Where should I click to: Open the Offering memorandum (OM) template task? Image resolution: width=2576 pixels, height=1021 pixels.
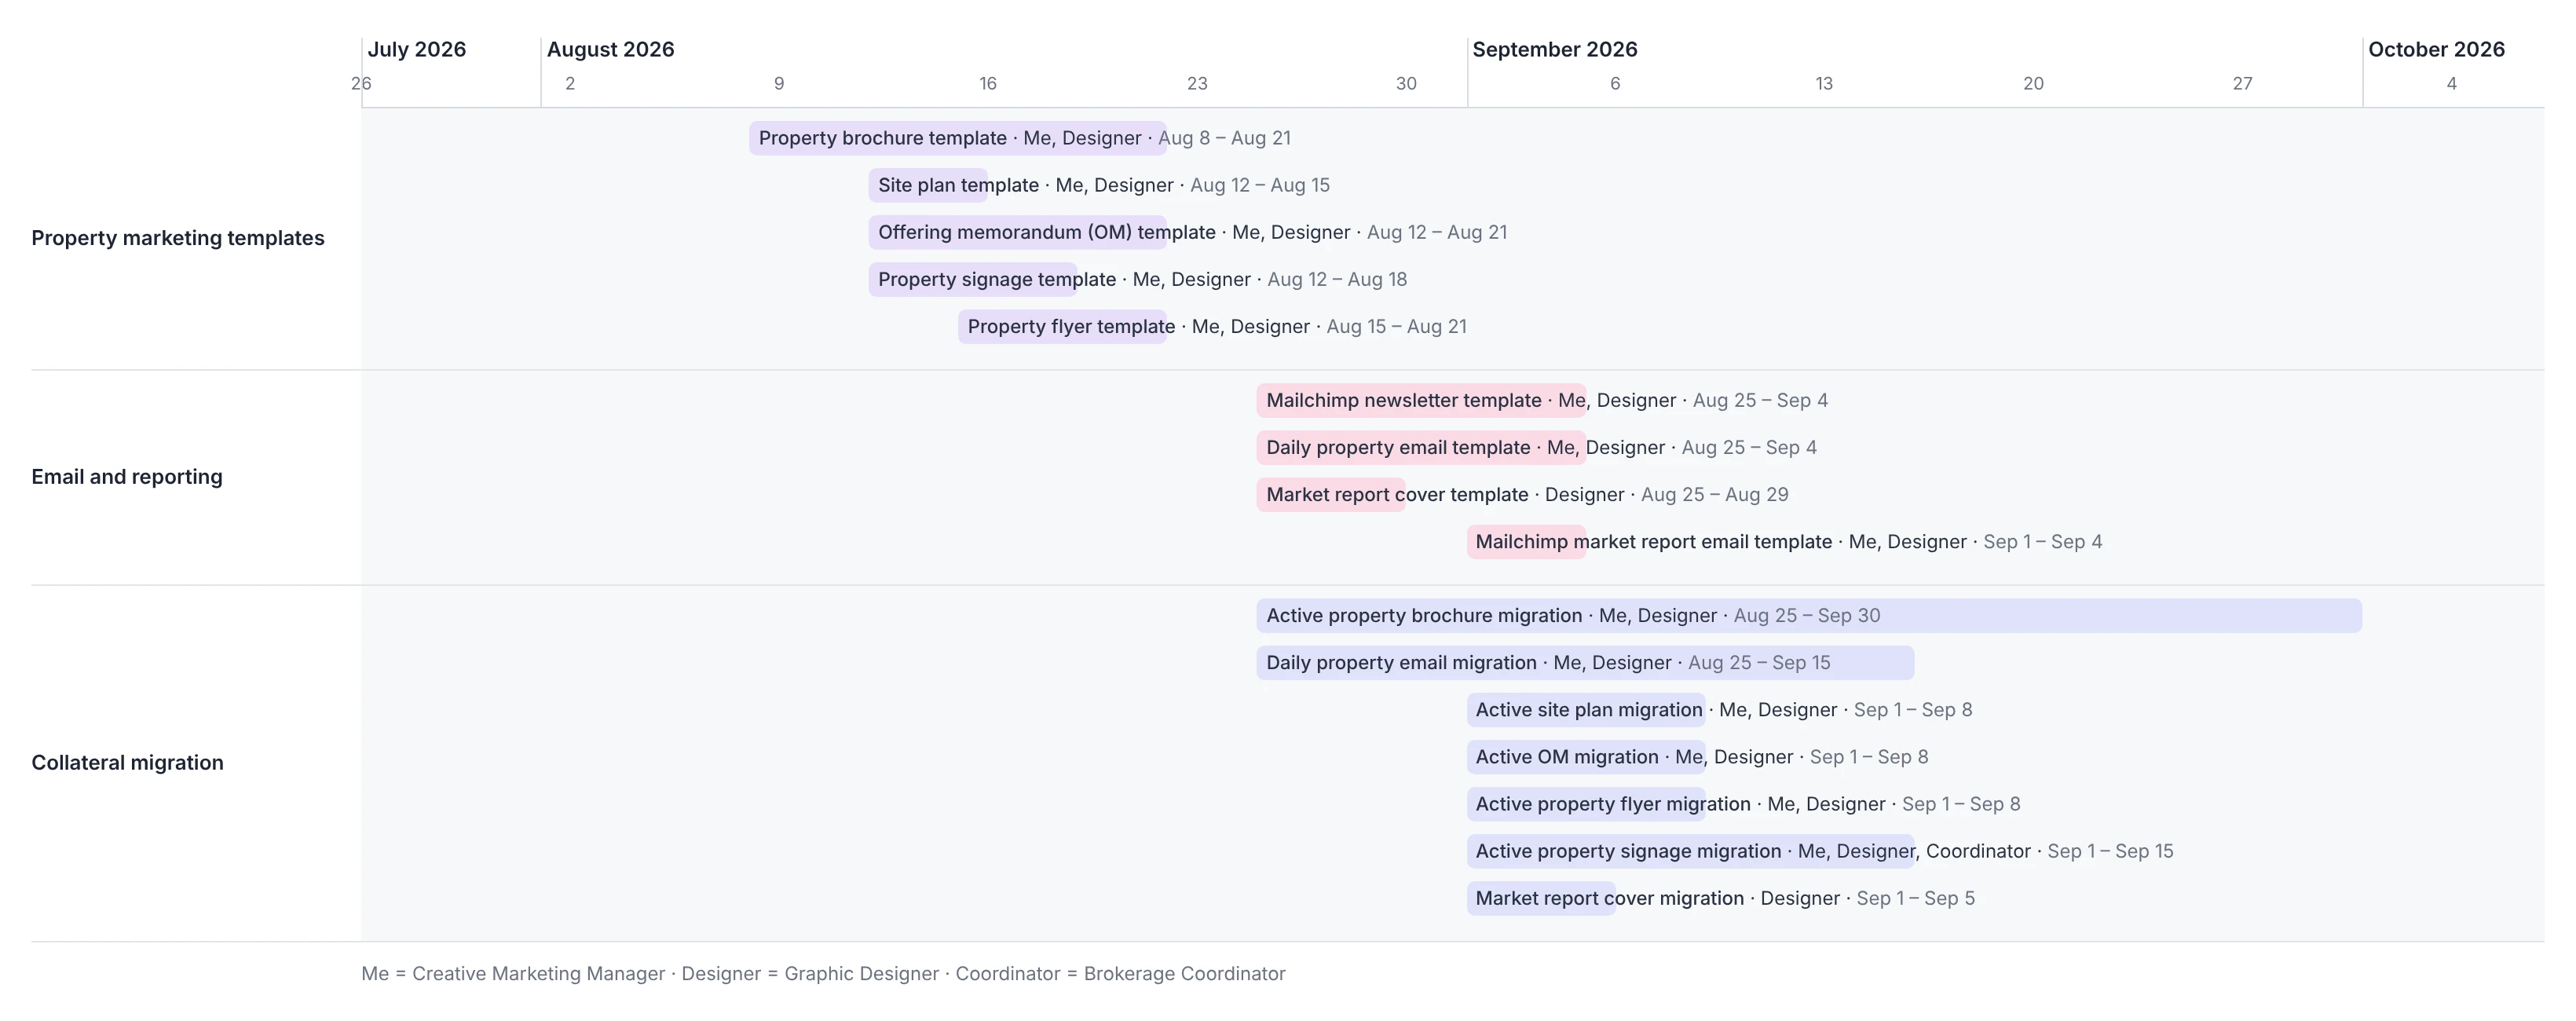click(x=1018, y=232)
